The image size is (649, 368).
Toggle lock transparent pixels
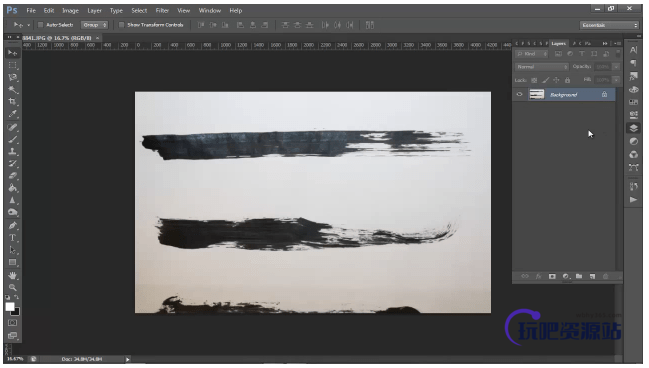(534, 80)
